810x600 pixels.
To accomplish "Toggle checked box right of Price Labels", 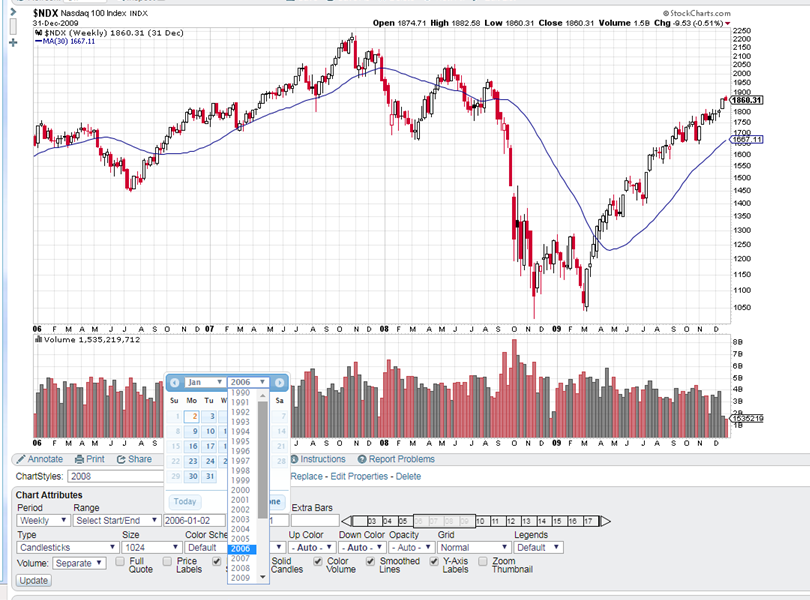I will coord(217,561).
